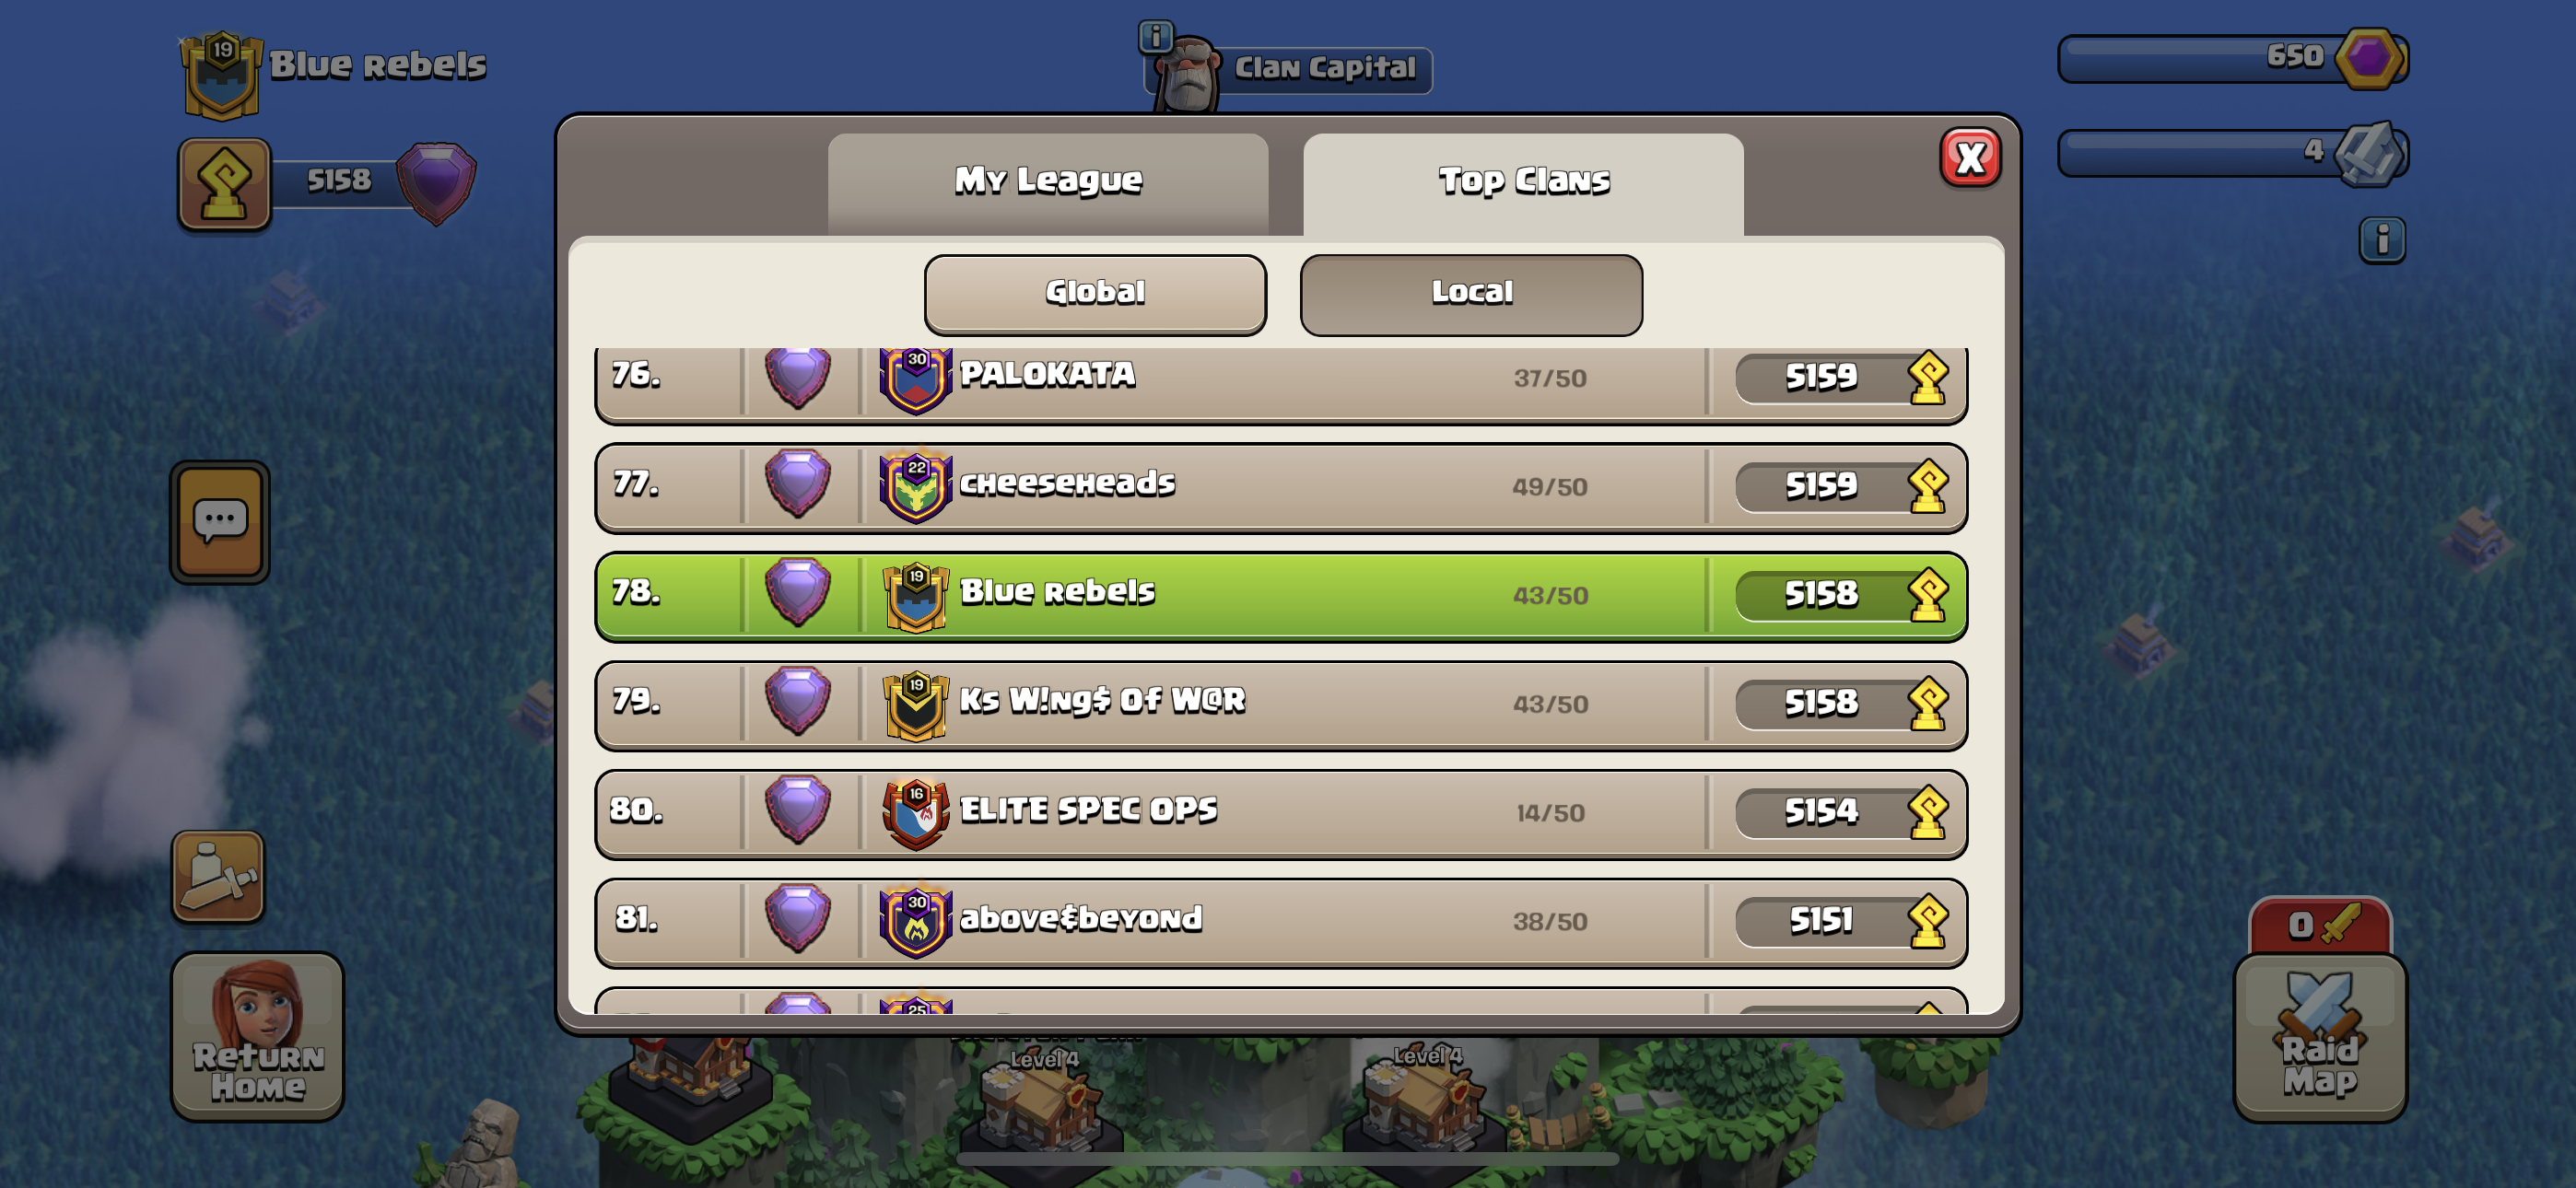Switch to the My League tab

pyautogui.click(x=1048, y=184)
